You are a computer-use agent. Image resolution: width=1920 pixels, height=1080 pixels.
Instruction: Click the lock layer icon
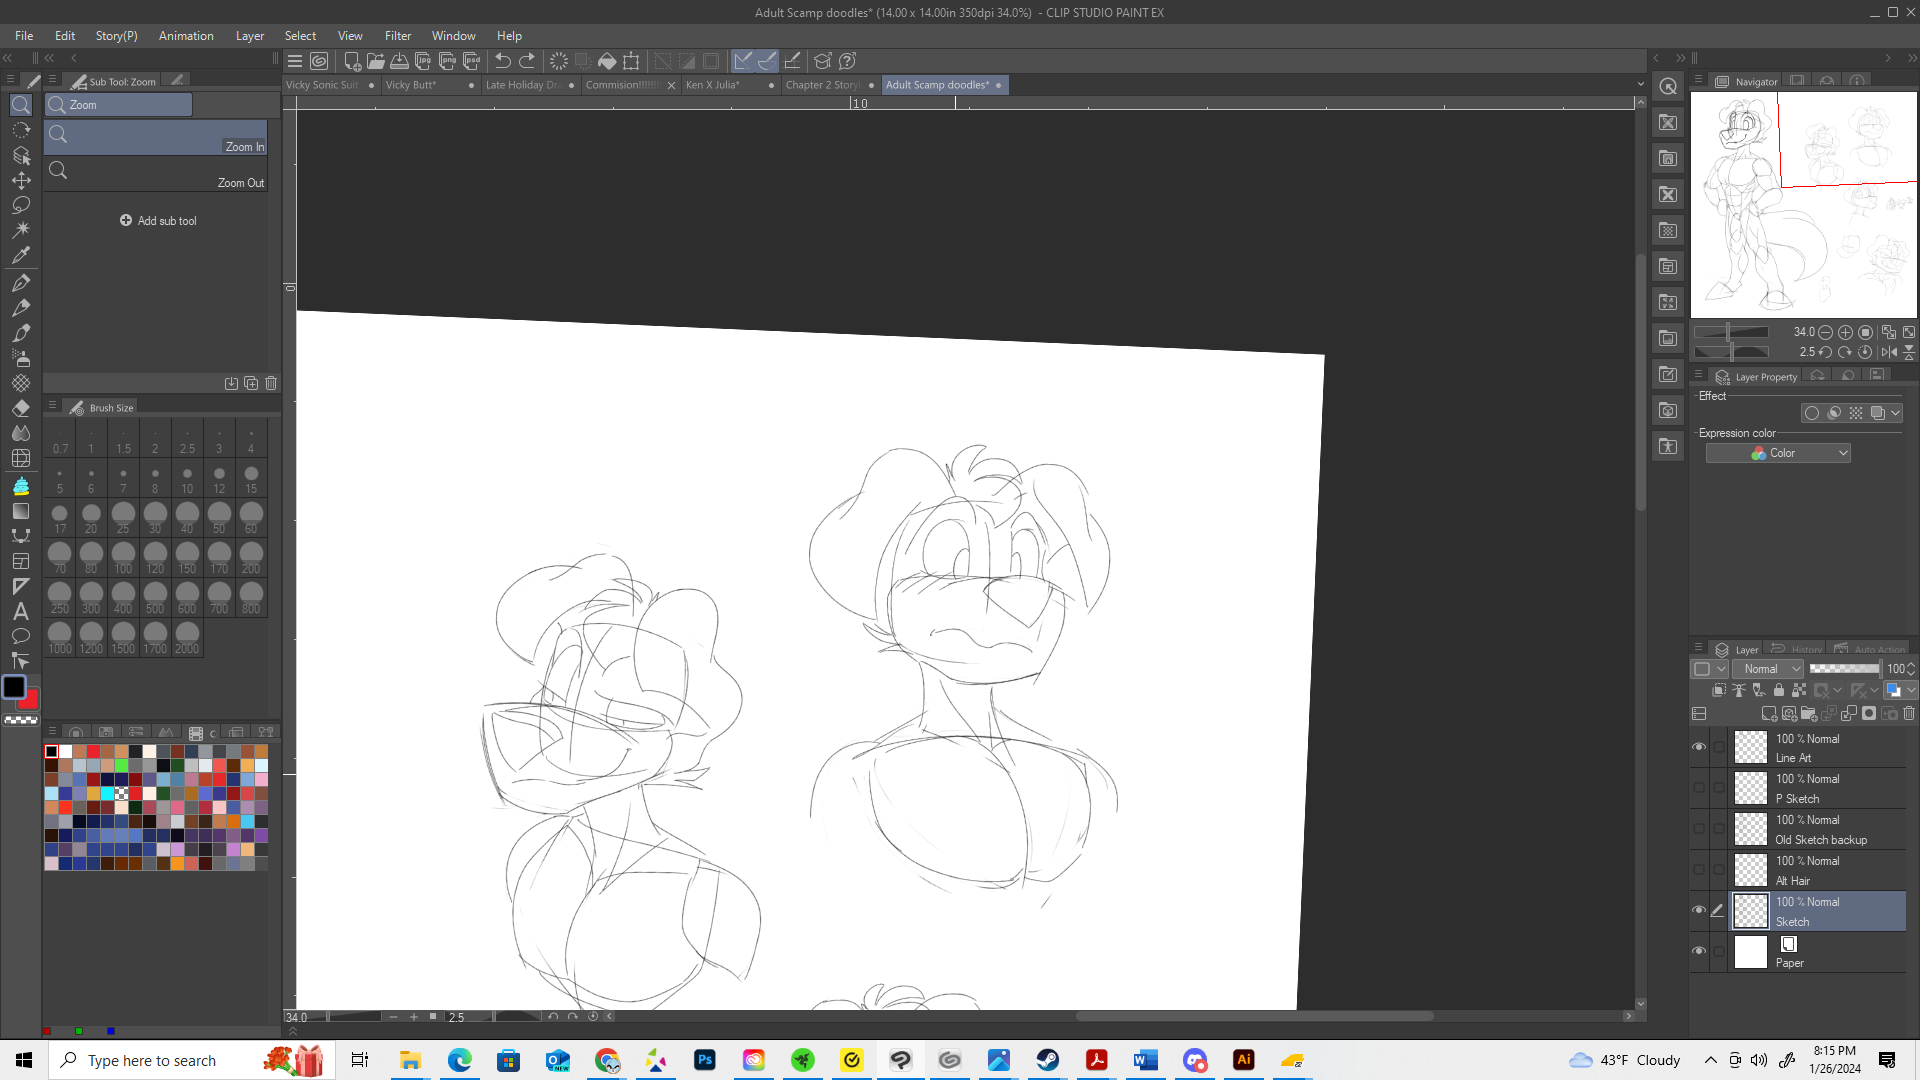(x=1779, y=690)
